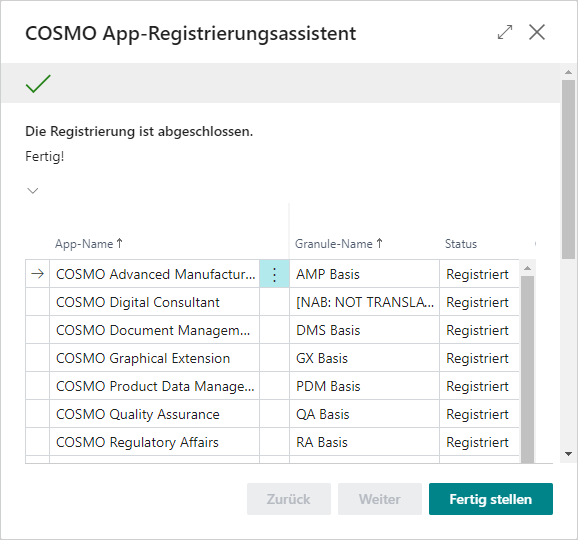Sort by App-Name column header
This screenshot has width=578, height=540.
[x=88, y=244]
